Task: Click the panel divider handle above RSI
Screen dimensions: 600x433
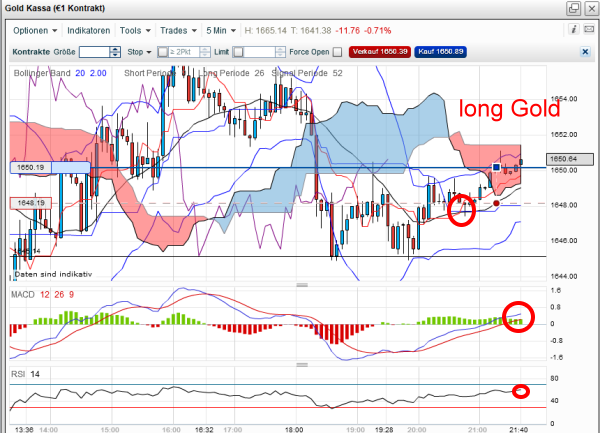Action: (x=302, y=365)
